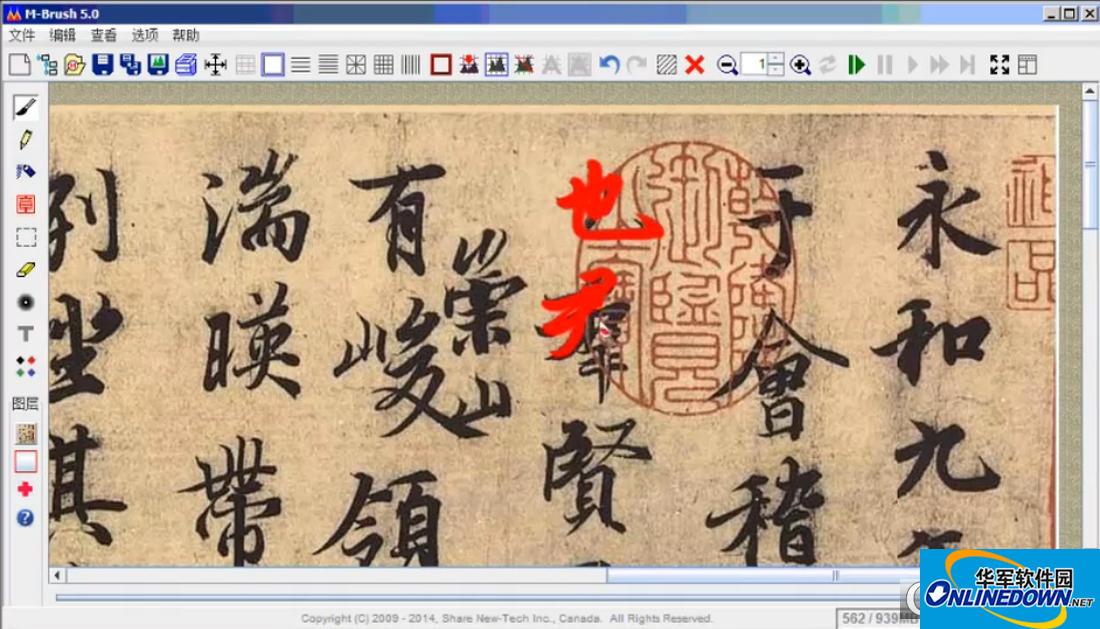The height and width of the screenshot is (629, 1100).
Task: Zoom in with plus magnifier
Action: tap(800, 65)
